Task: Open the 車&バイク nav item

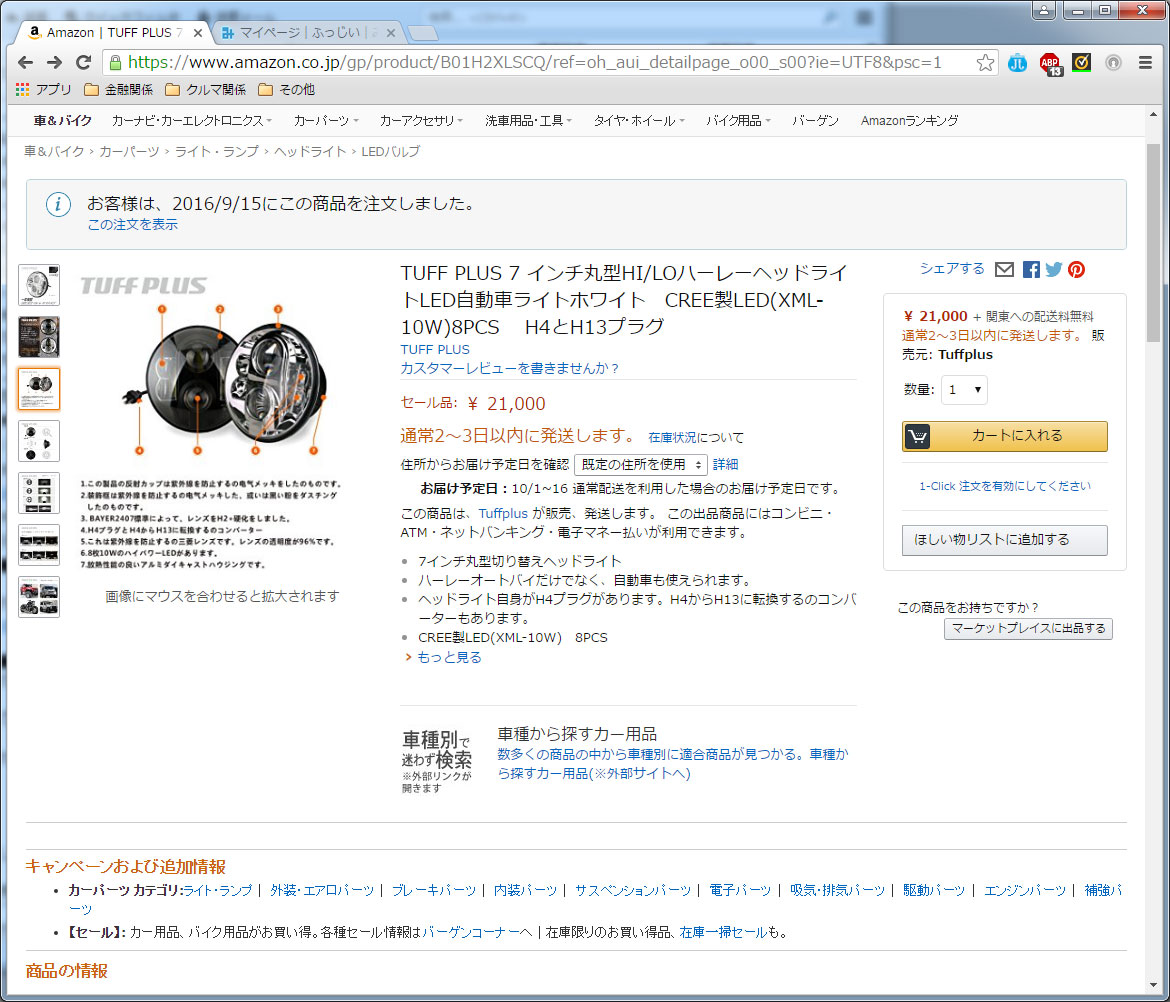Action: [x=63, y=121]
